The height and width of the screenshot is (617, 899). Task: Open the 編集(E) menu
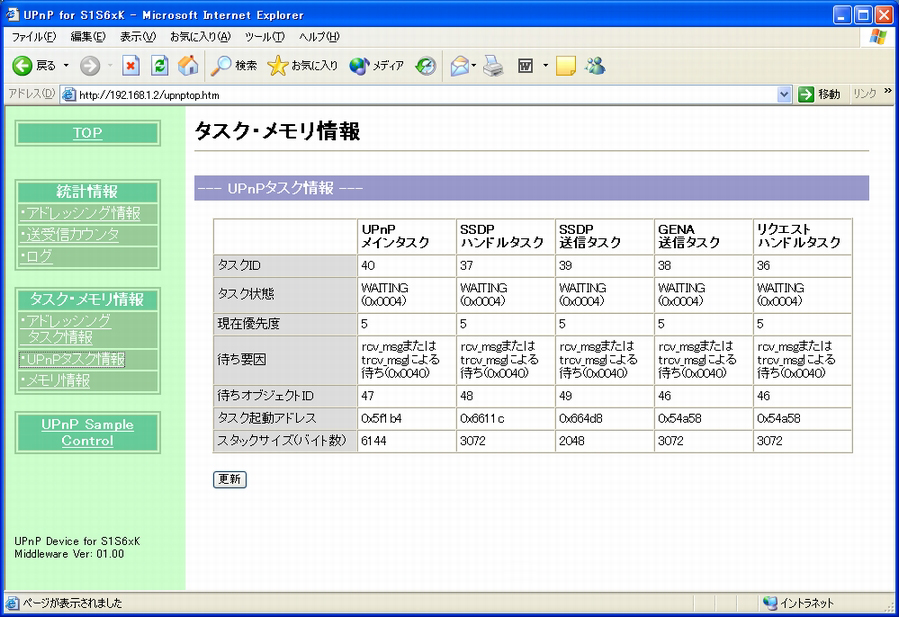pyautogui.click(x=88, y=37)
